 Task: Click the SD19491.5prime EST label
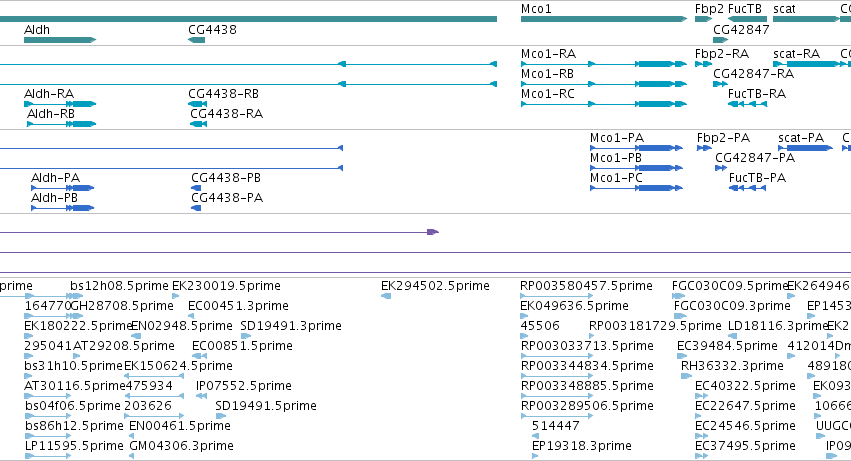(x=266, y=407)
